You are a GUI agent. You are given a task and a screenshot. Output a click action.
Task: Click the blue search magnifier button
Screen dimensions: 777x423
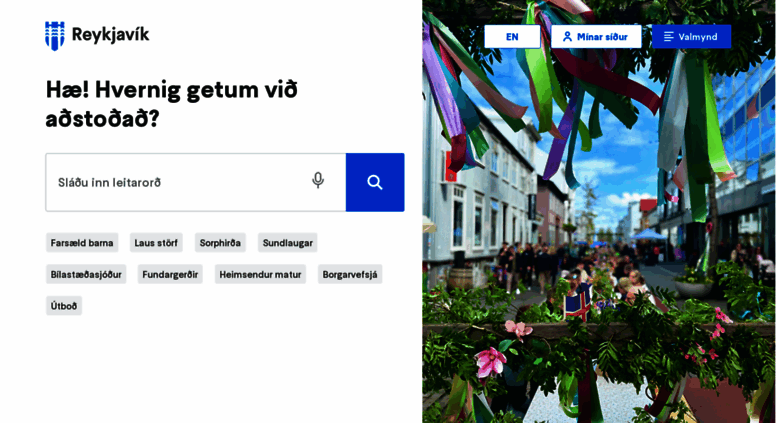(x=375, y=182)
